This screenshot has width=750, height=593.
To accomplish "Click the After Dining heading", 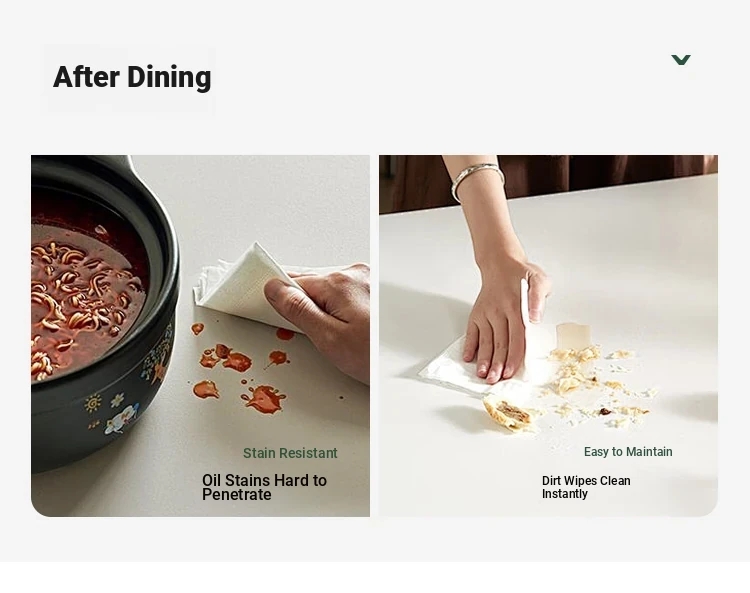I will tap(132, 77).
